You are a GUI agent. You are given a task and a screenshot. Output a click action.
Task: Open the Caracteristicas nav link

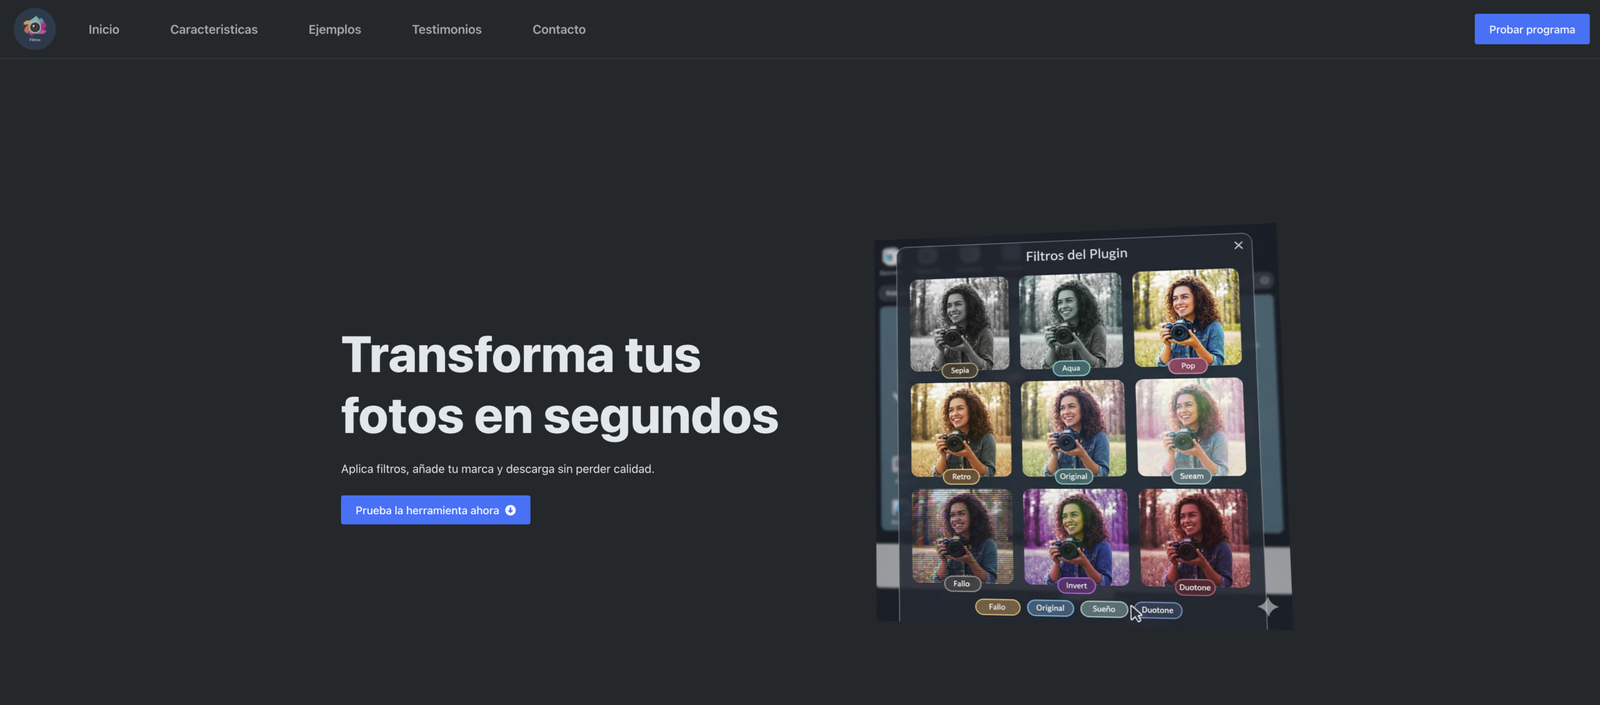[x=214, y=30]
